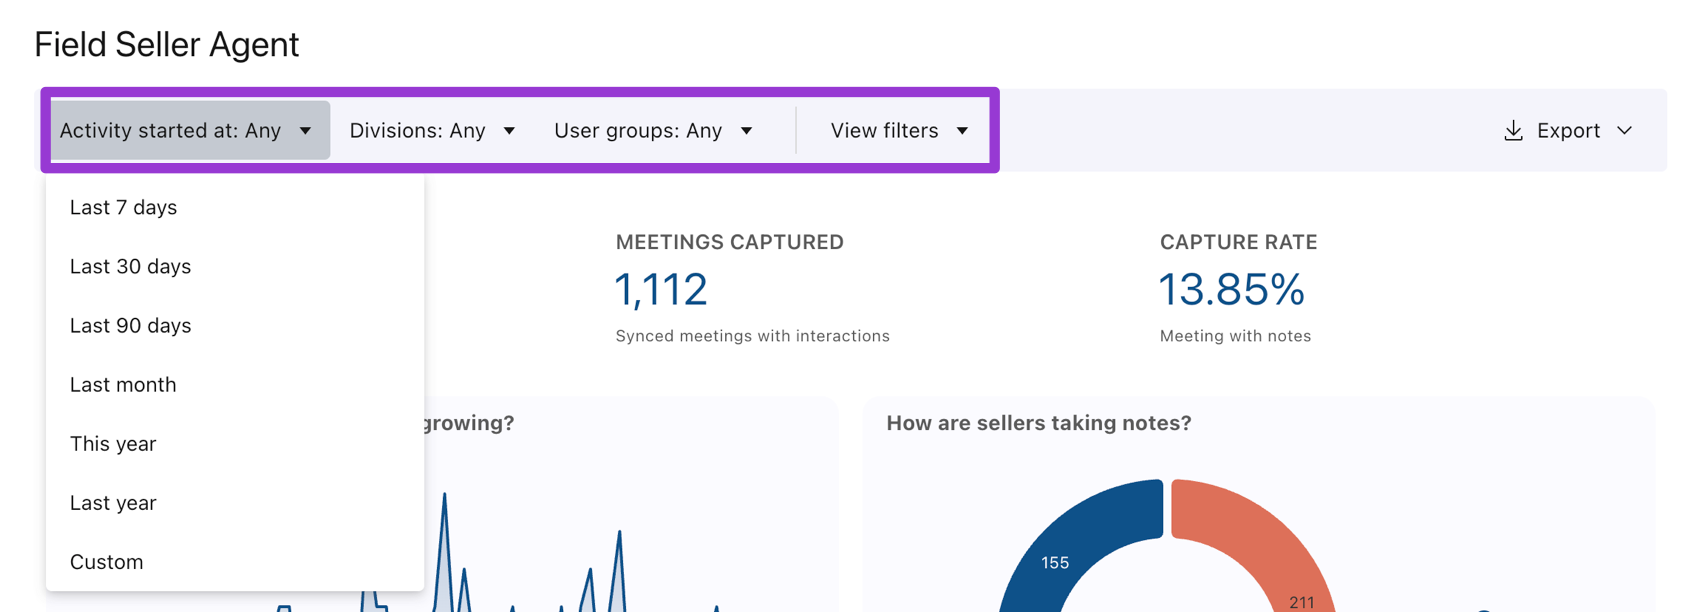Click the Export button label

(1568, 131)
